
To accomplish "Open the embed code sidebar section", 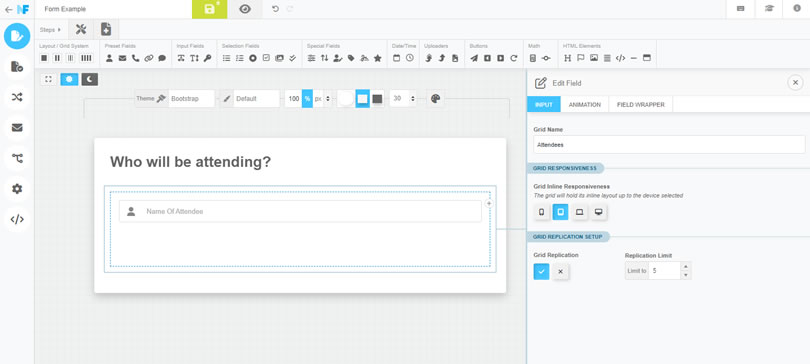I will [x=17, y=219].
